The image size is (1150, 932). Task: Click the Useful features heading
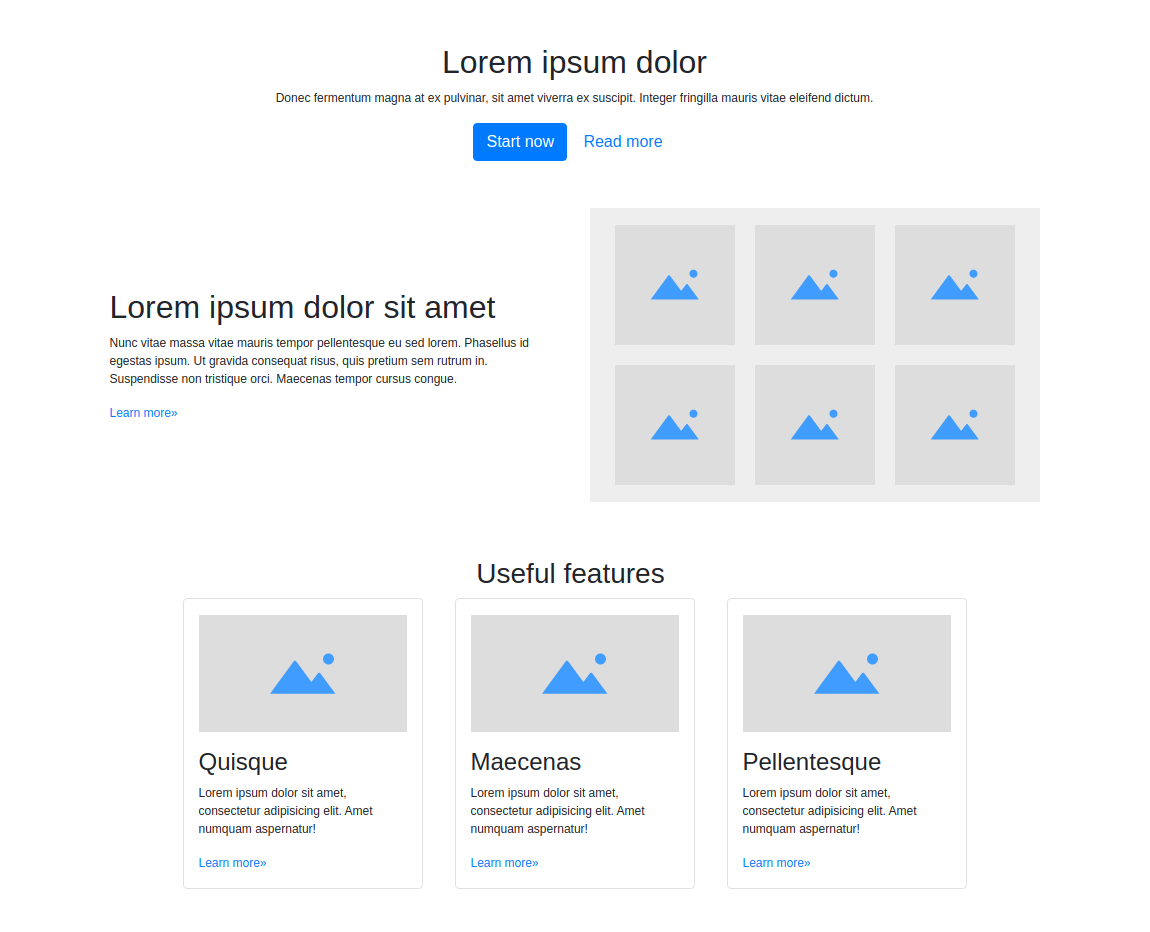tap(571, 573)
